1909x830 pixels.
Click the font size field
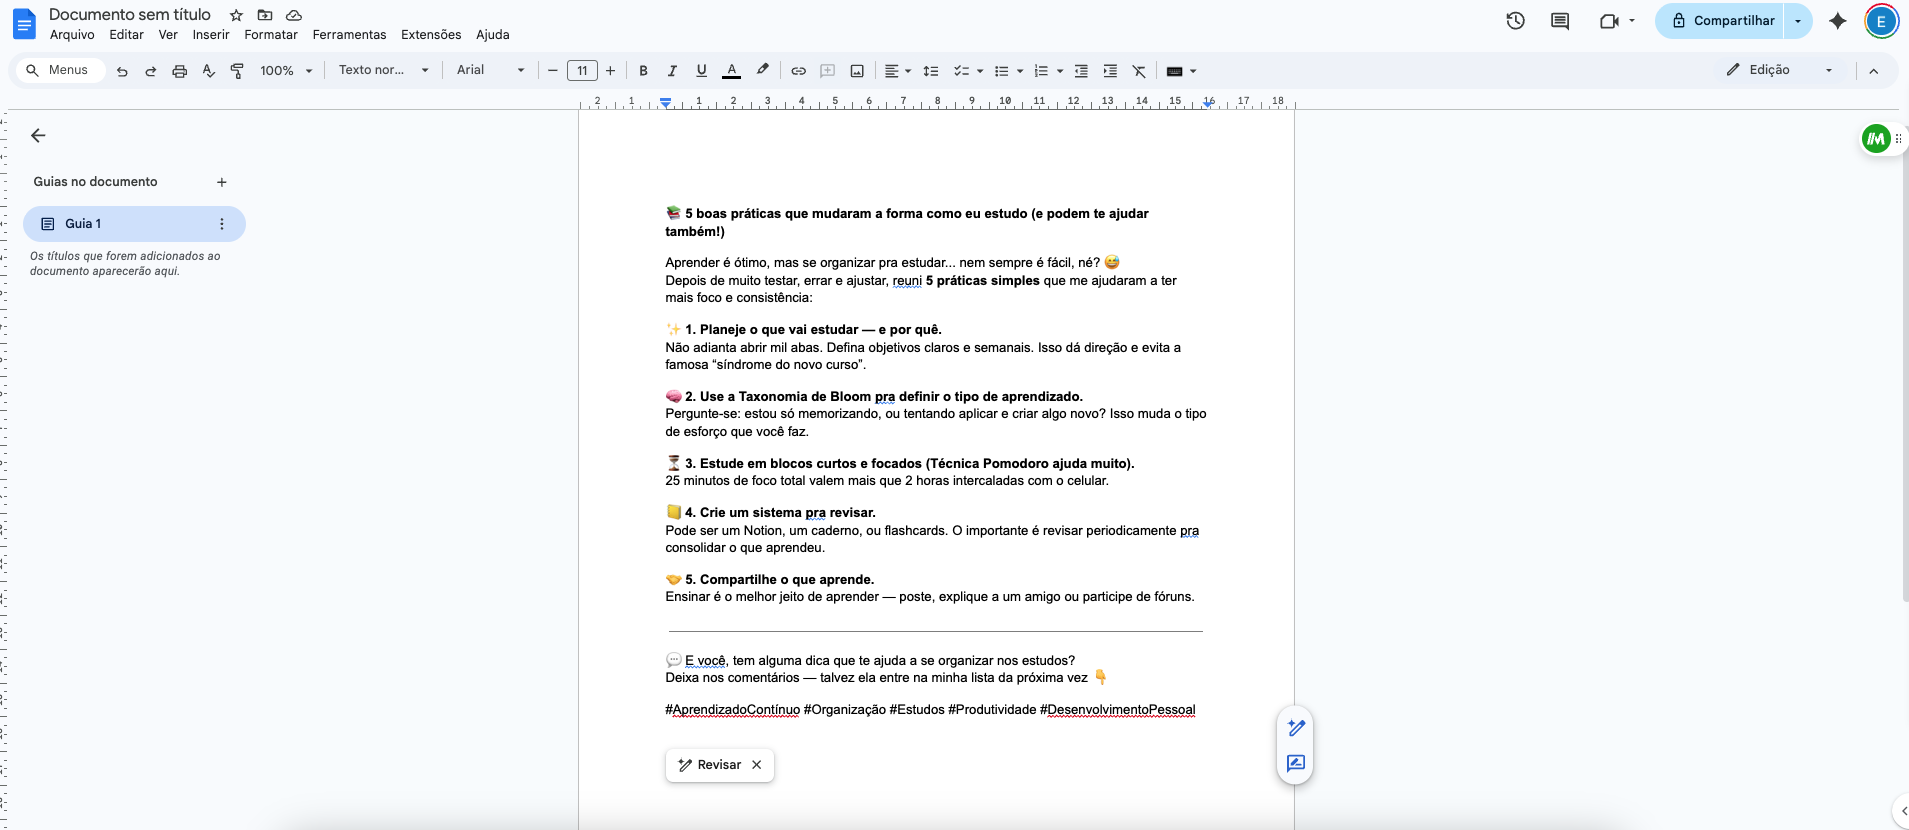point(582,71)
